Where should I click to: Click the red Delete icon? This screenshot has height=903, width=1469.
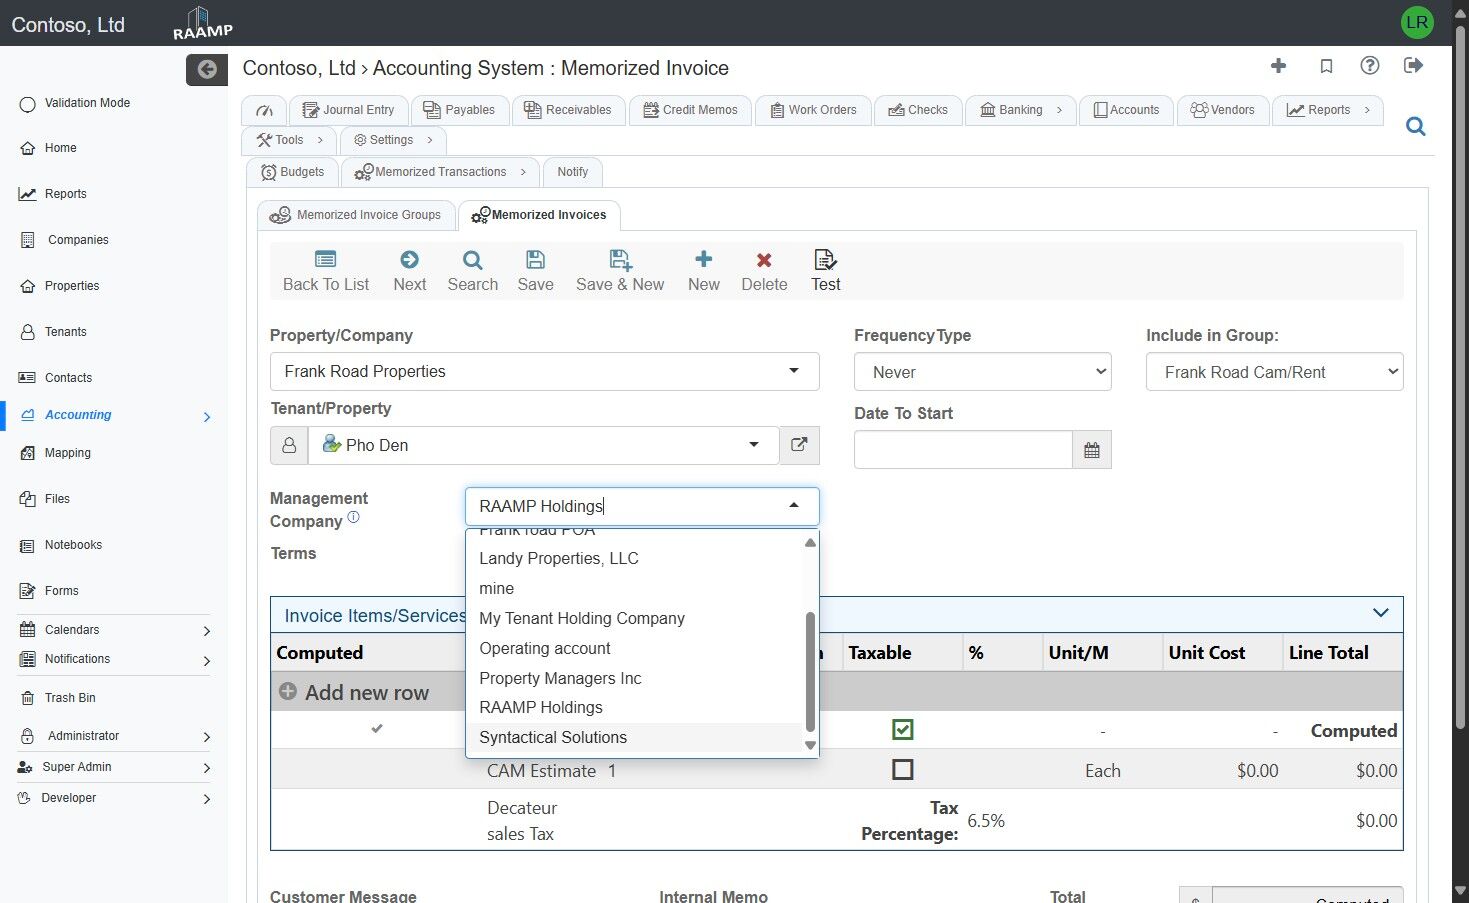pos(764,261)
